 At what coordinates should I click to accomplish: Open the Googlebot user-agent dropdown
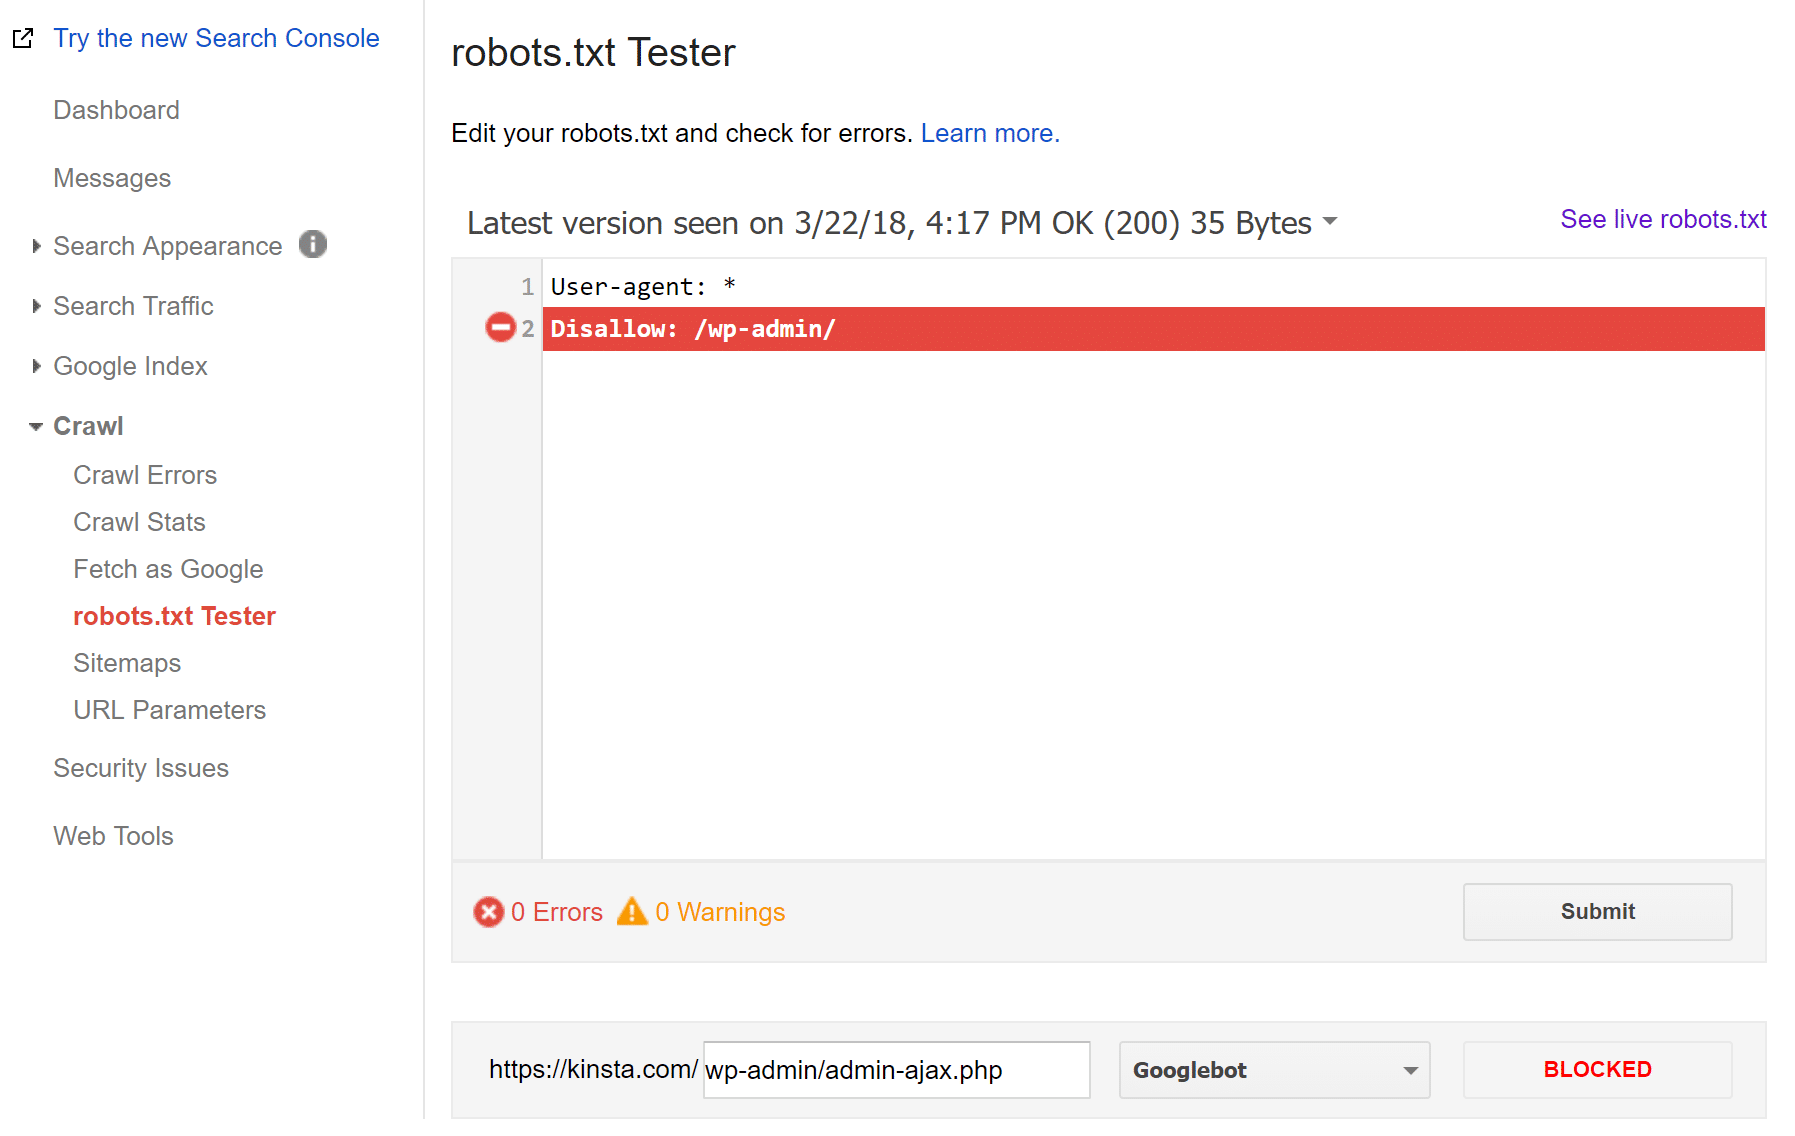click(x=1274, y=1069)
